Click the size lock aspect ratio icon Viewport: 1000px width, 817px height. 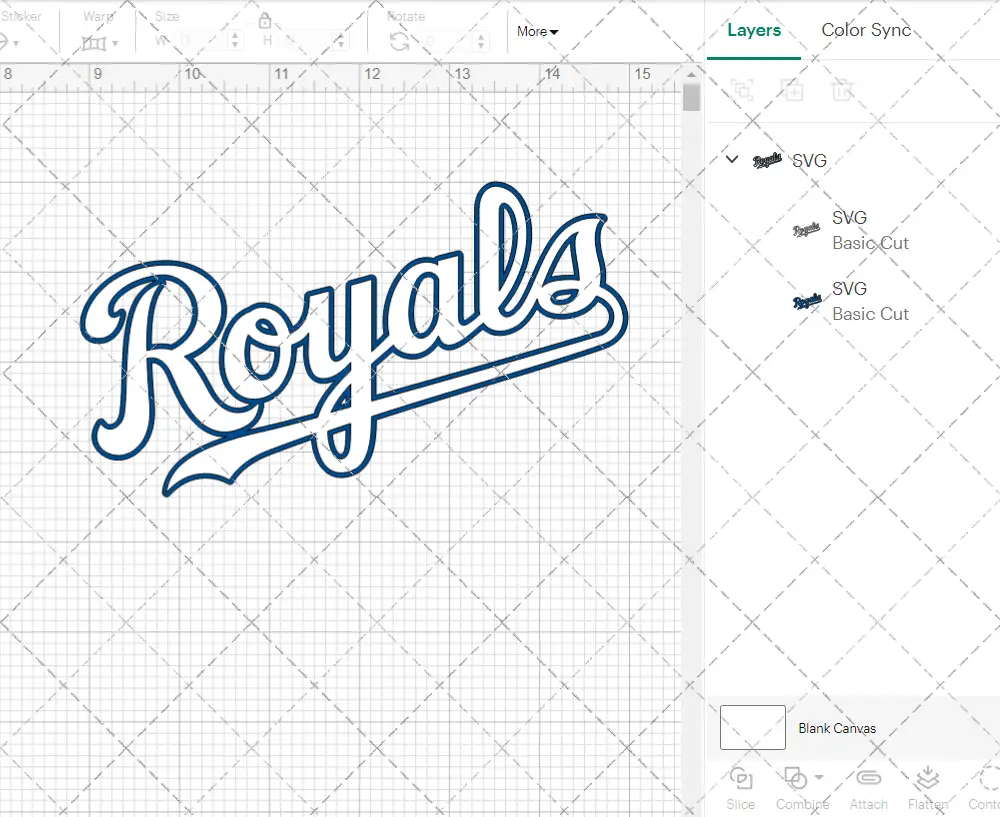pos(265,22)
